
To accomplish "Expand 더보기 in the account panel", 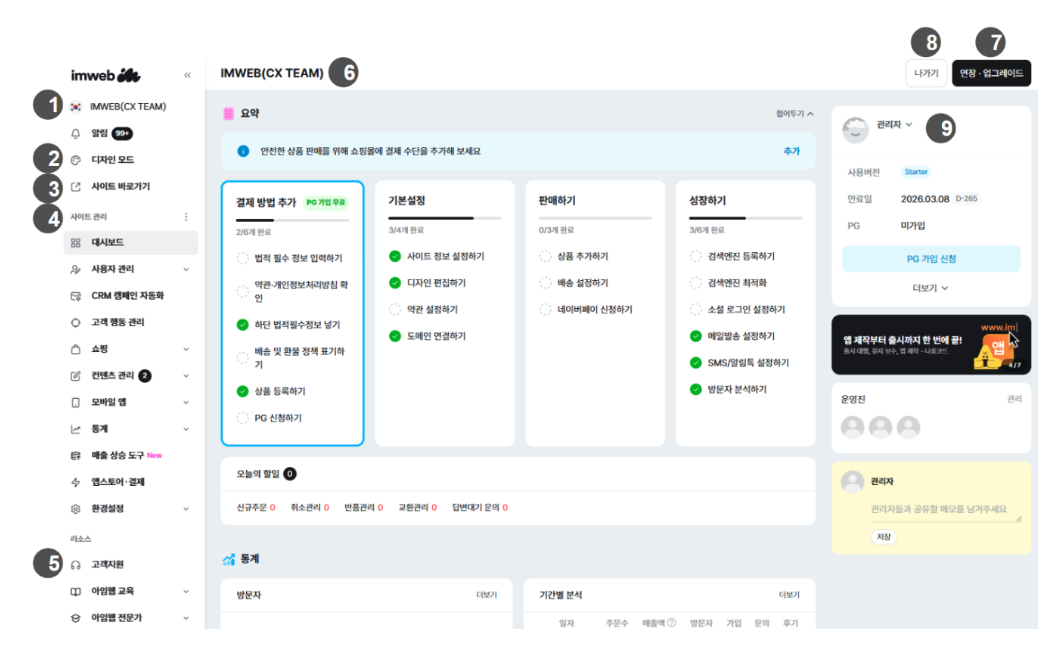I will (x=930, y=288).
